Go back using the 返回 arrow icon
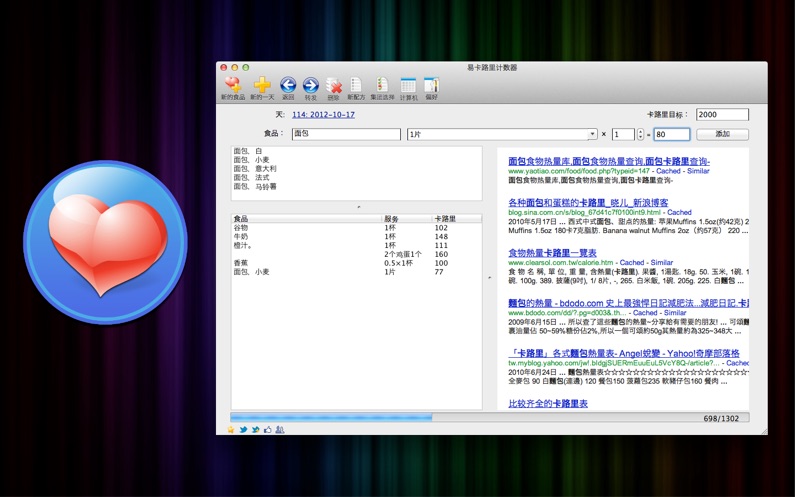The height and width of the screenshot is (497, 795). (288, 87)
